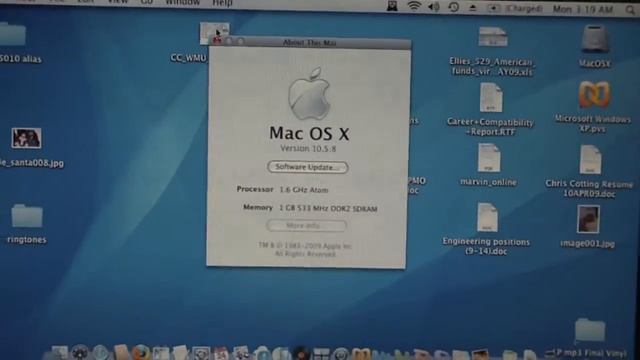Open the Help menu
The height and width of the screenshot is (360, 640).
(222, 3)
